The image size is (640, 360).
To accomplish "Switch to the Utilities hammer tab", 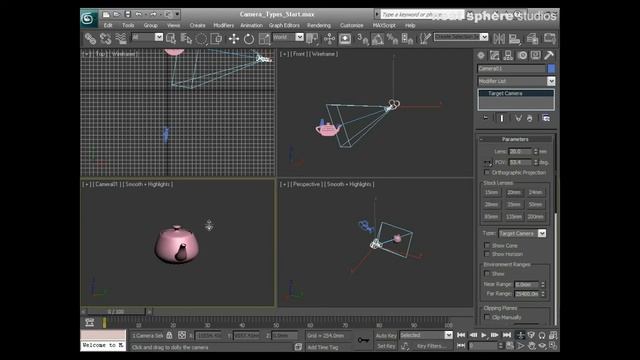I will coord(549,56).
